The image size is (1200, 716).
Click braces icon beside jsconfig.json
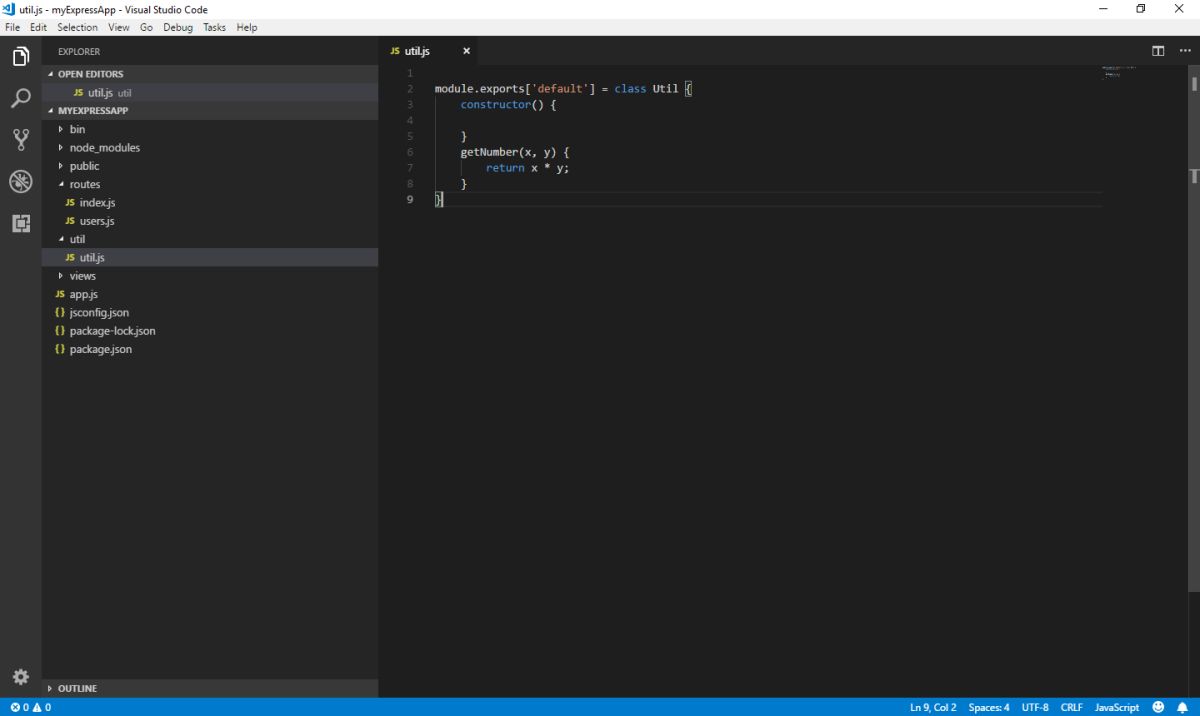tap(60, 313)
